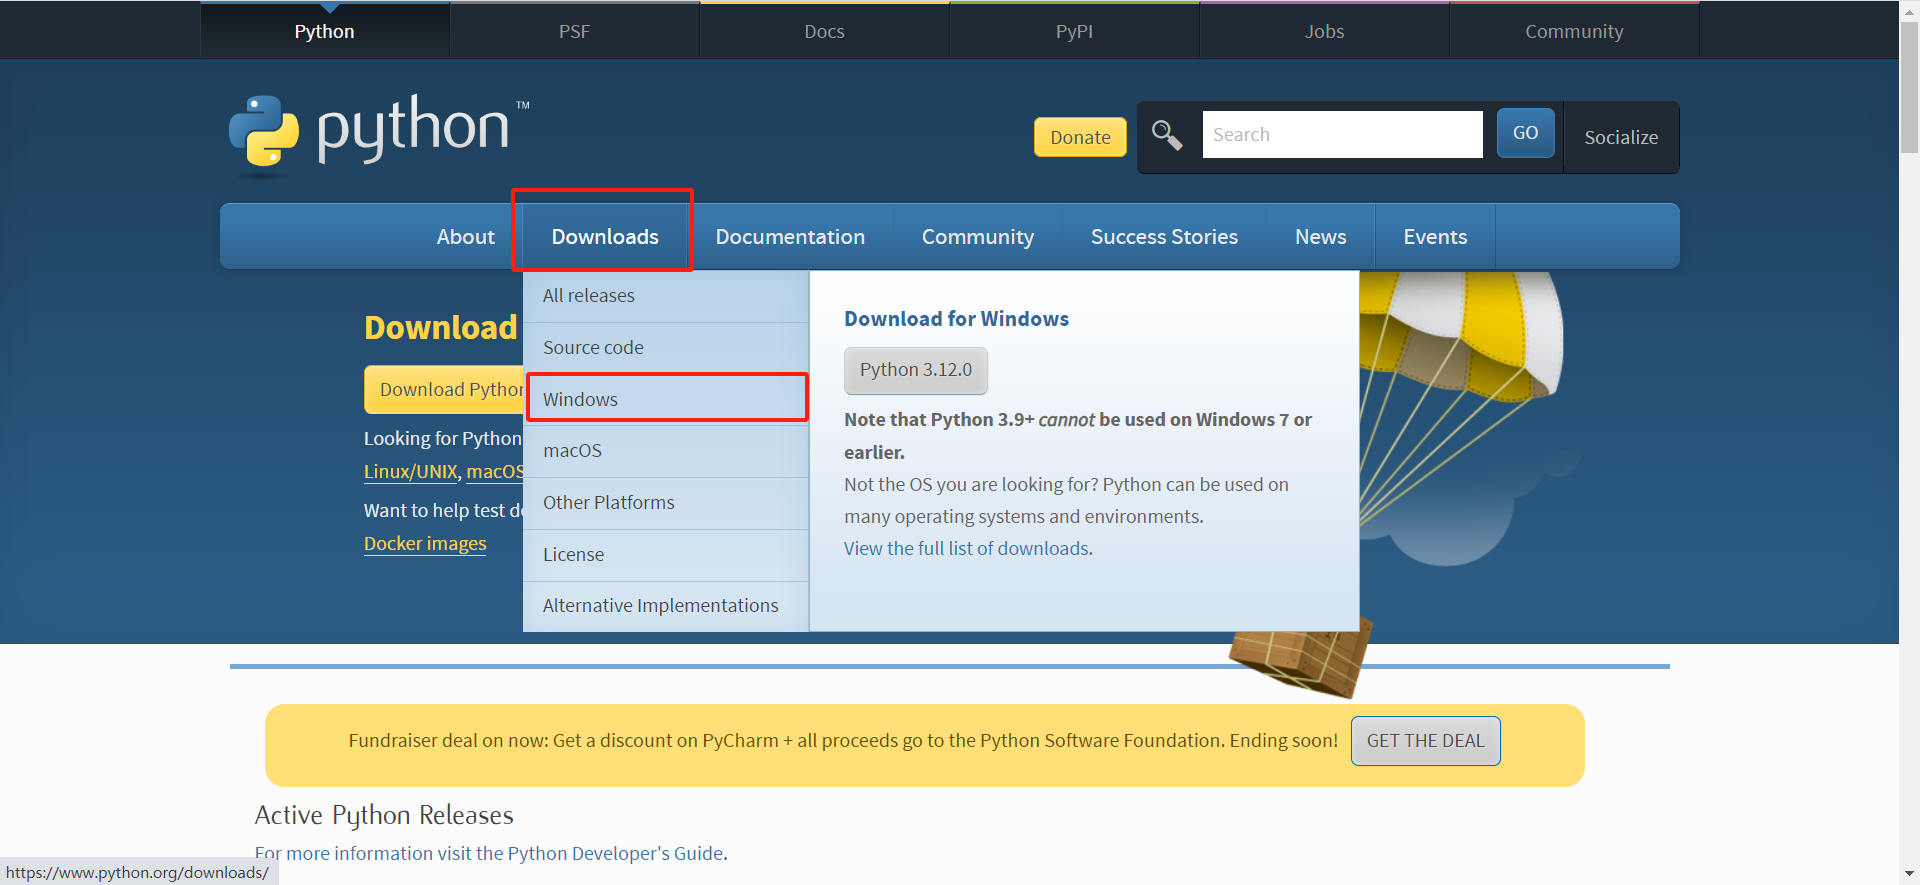
Task: Open the Docker images link
Action: [425, 544]
